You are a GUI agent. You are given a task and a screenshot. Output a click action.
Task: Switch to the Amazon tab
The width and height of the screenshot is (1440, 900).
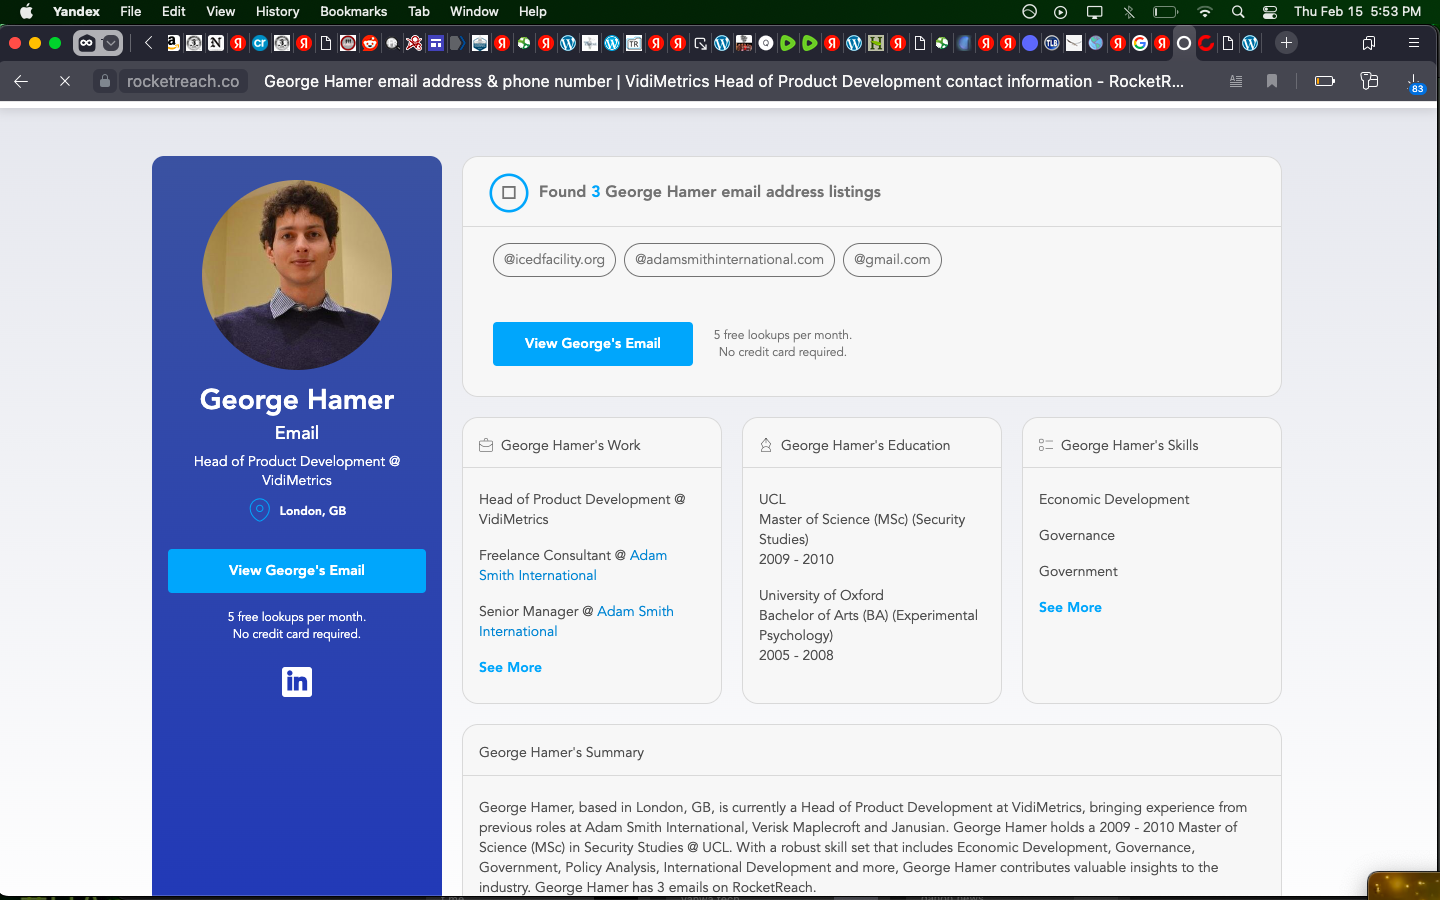coord(173,43)
